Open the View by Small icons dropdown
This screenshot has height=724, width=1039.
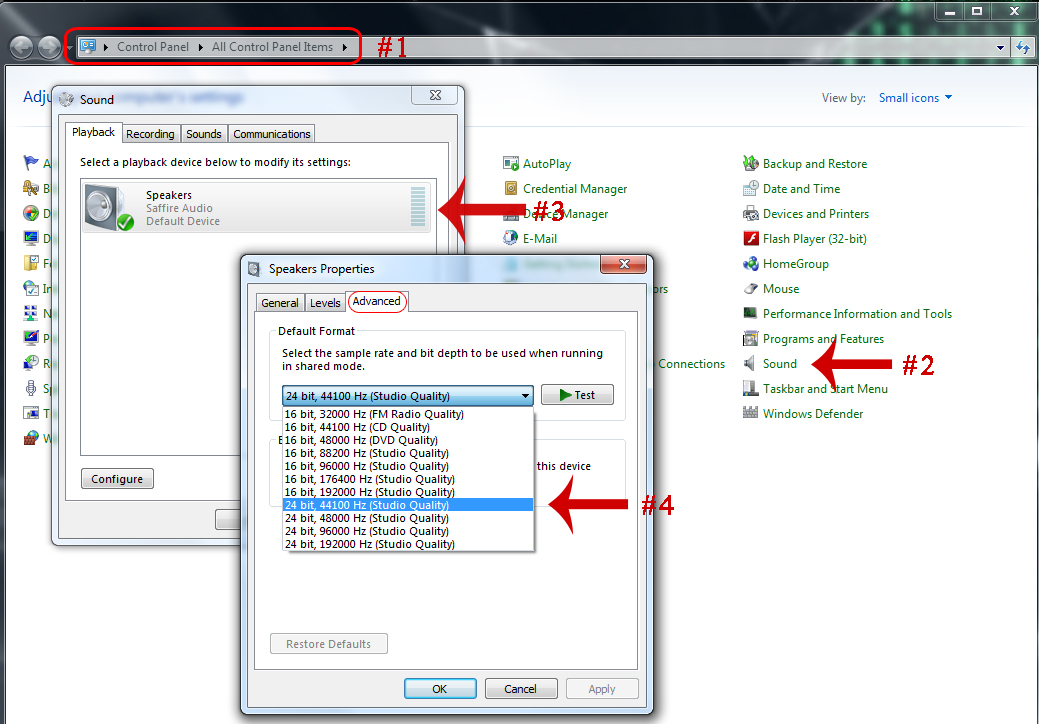click(915, 97)
